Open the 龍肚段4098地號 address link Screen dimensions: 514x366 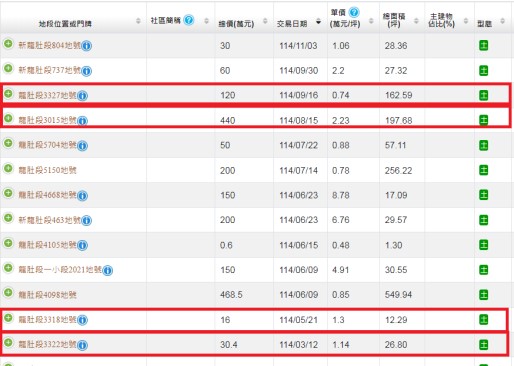pos(47,295)
